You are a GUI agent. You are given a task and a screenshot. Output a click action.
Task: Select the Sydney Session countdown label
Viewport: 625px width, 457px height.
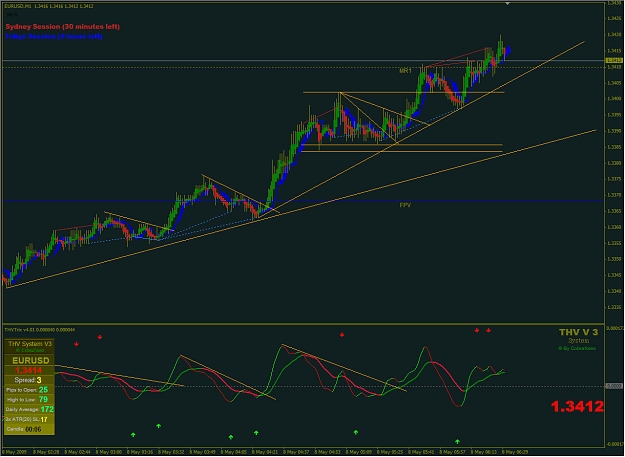point(62,27)
